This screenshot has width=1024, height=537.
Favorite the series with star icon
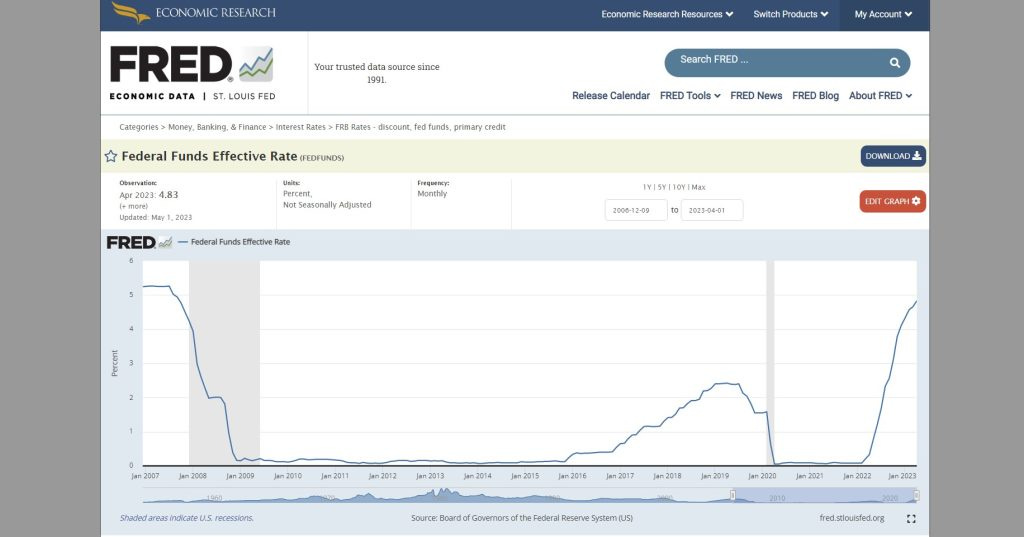[111, 156]
